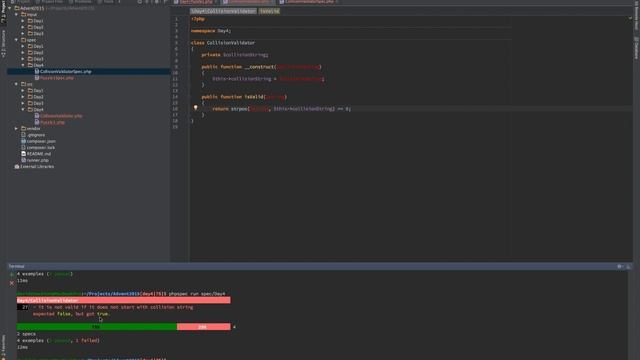The width and height of the screenshot is (640, 360).
Task: Open runner.php file
Action: click(38, 160)
